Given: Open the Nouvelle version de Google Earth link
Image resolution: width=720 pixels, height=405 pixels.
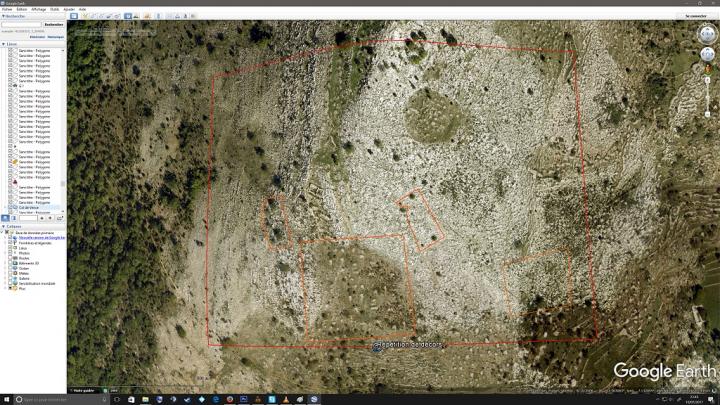Looking at the screenshot, I should tap(42, 238).
